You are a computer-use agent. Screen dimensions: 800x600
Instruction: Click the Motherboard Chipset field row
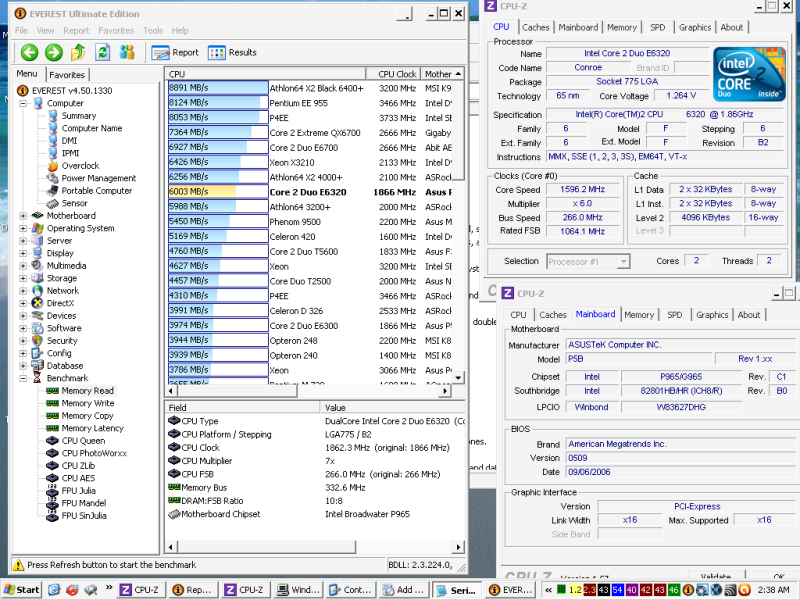(x=315, y=514)
